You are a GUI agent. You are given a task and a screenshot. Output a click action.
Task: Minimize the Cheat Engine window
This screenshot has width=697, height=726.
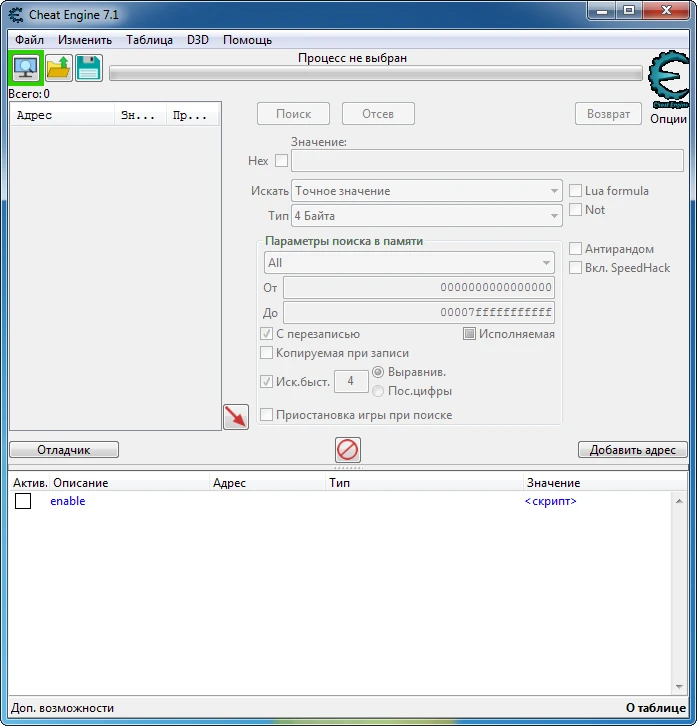click(602, 10)
